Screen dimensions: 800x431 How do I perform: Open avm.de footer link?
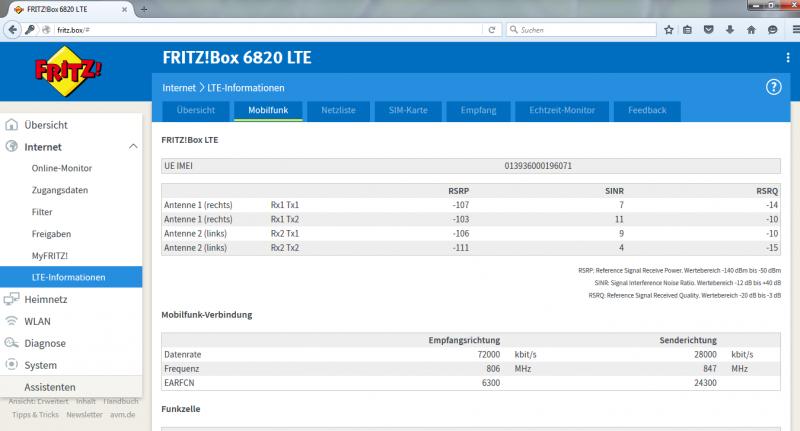(122, 415)
